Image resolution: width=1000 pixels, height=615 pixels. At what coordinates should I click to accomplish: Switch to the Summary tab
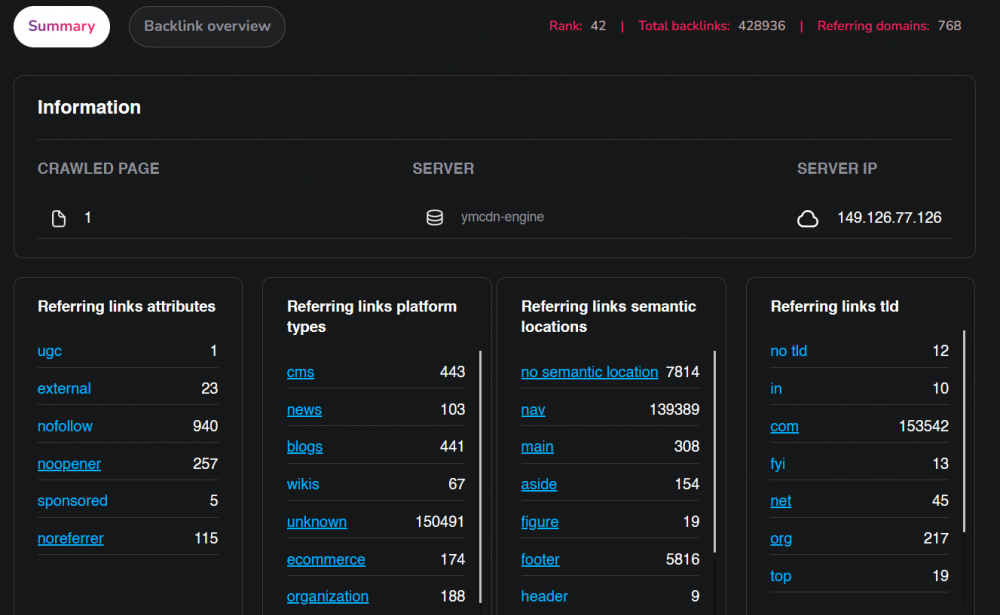[61, 26]
